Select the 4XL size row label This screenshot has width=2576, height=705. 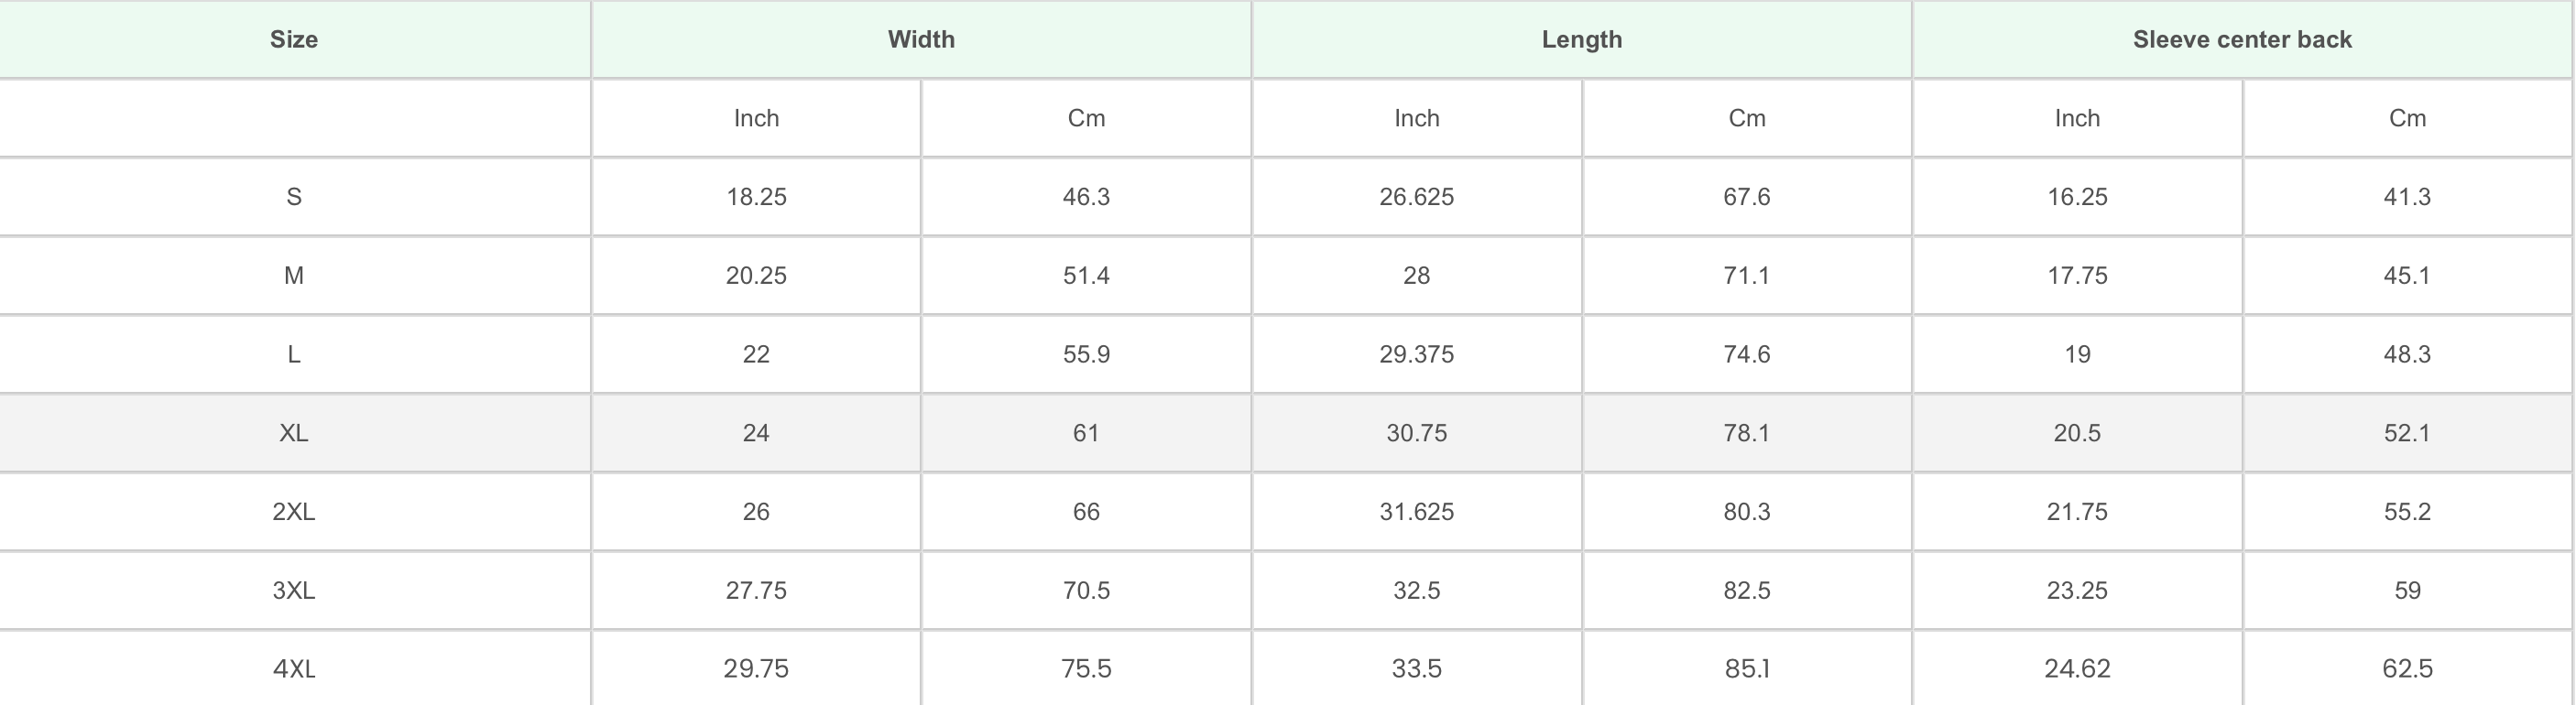coord(294,669)
